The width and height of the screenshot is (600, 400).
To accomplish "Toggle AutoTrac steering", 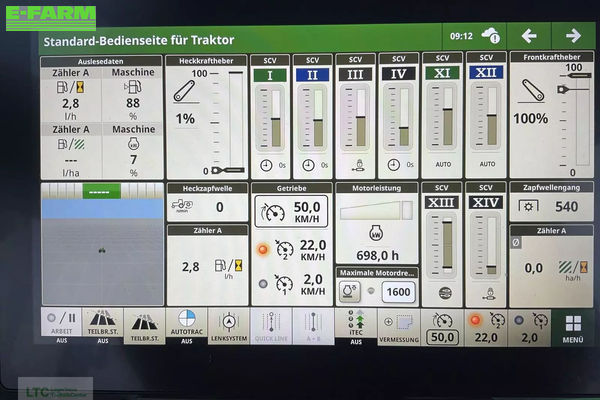I will point(187,325).
